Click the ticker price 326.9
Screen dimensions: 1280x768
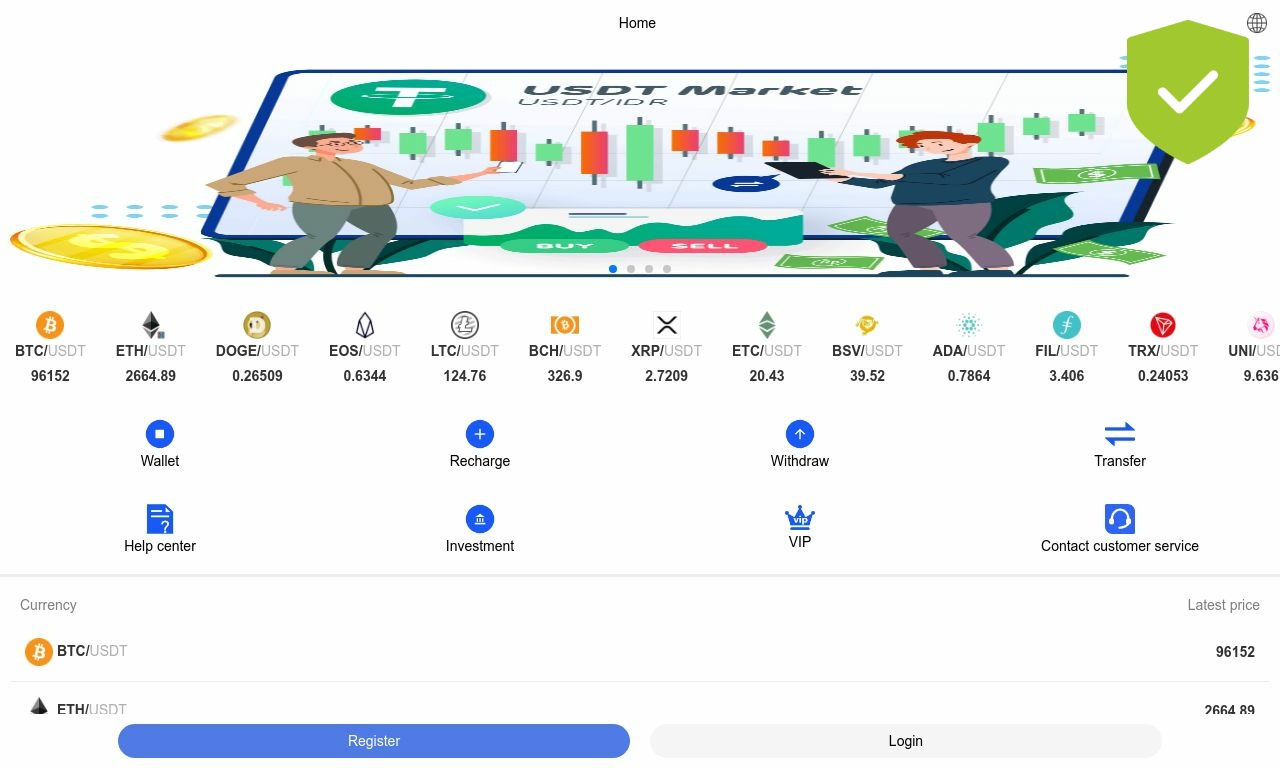click(x=565, y=376)
